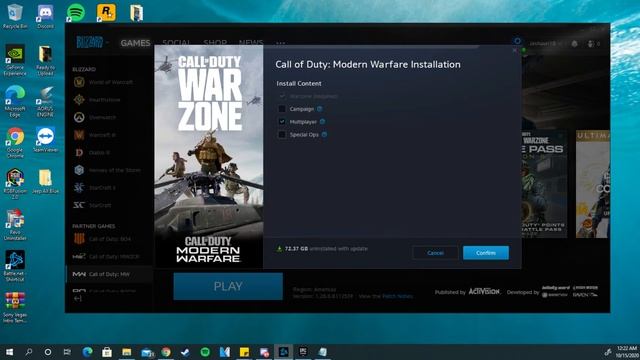This screenshot has width=640, height=360.
Task: Untick the Multiplayer install checkbox
Action: pos(282,122)
